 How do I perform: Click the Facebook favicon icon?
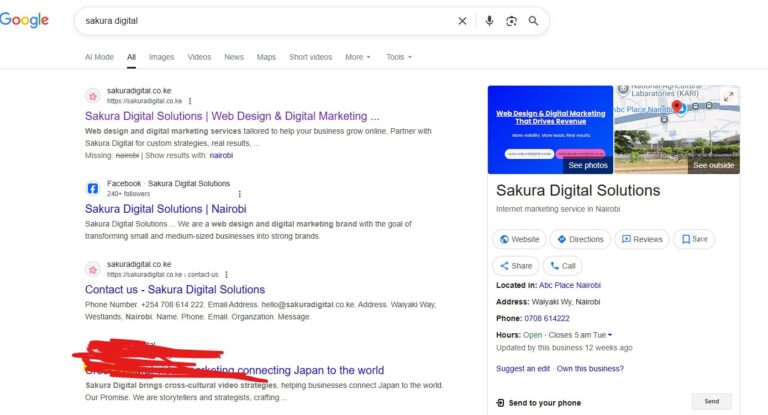pyautogui.click(x=93, y=189)
